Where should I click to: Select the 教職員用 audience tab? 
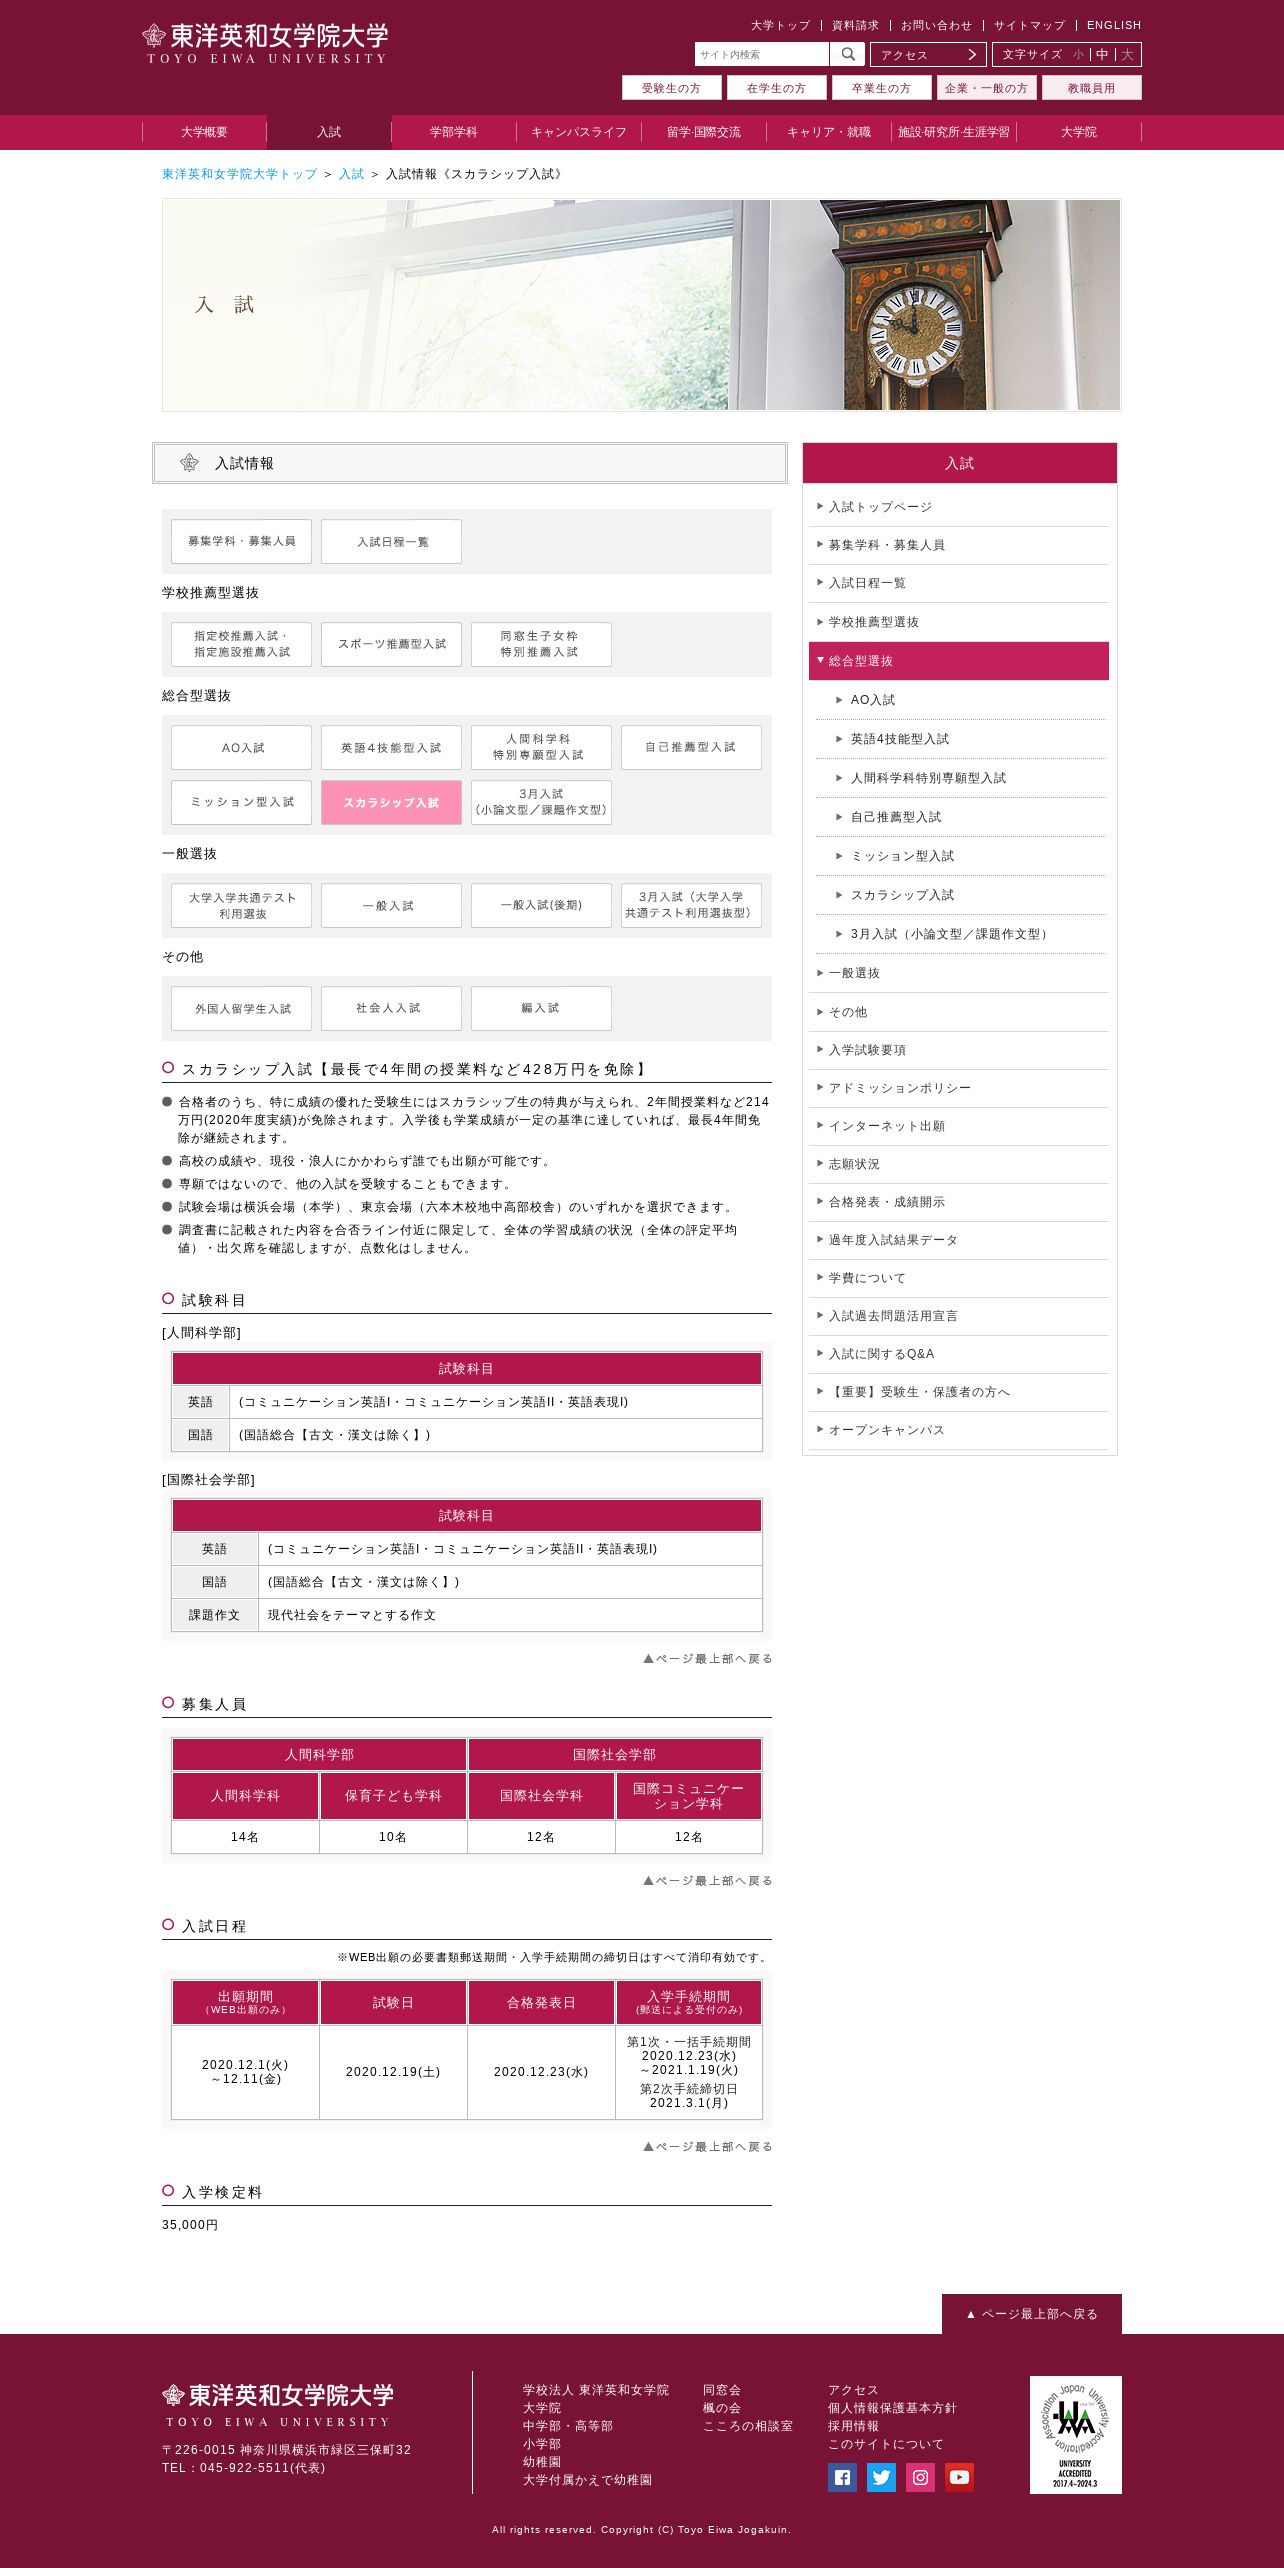[x=1091, y=88]
